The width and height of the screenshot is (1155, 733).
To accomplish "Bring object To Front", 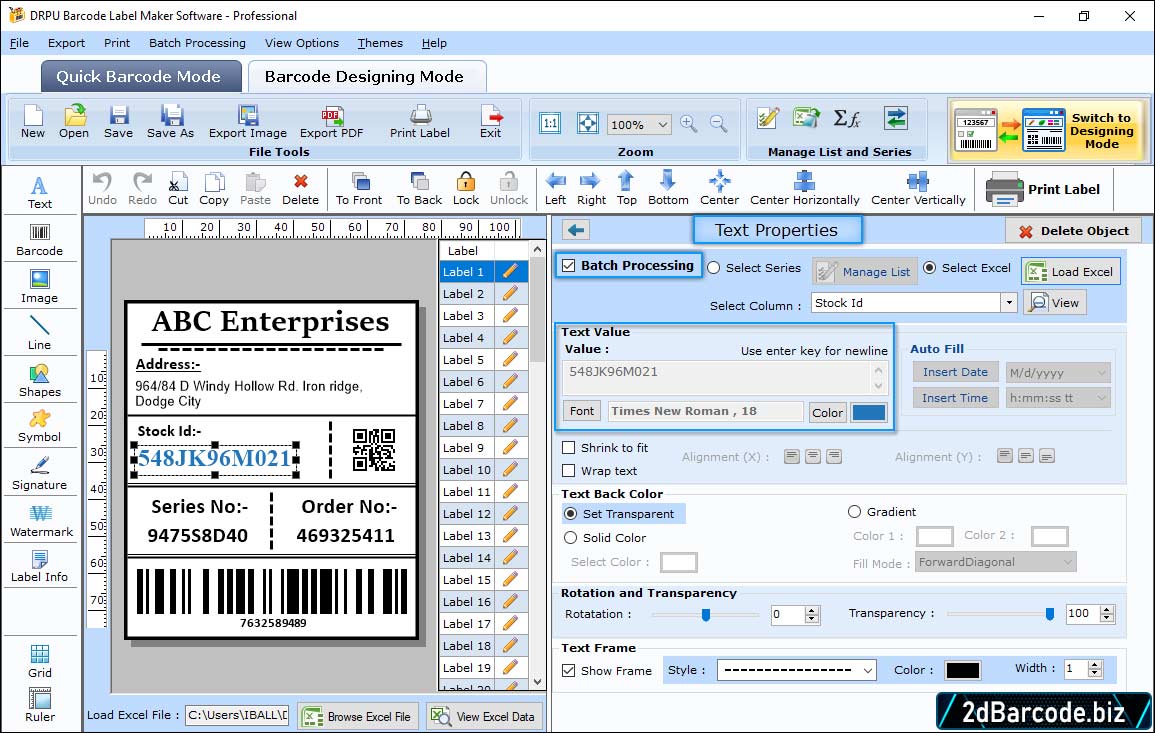I will pyautogui.click(x=359, y=189).
